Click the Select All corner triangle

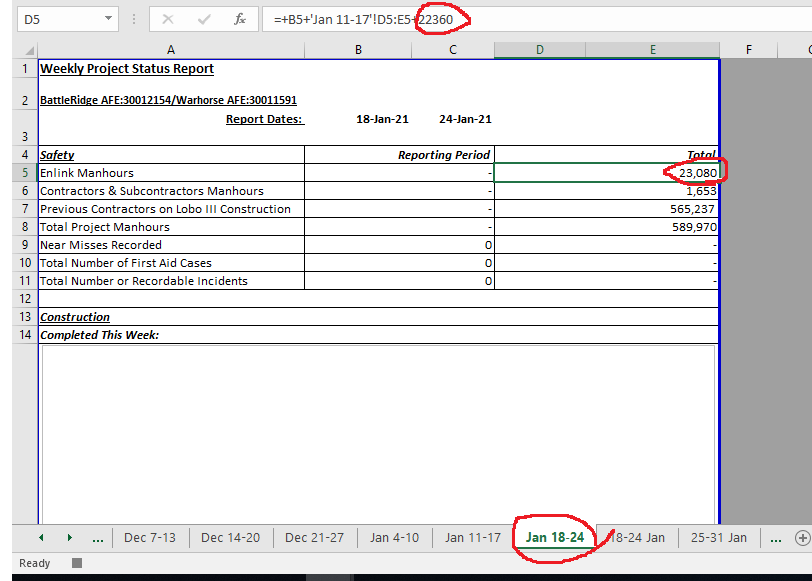pyautogui.click(x=30, y=50)
